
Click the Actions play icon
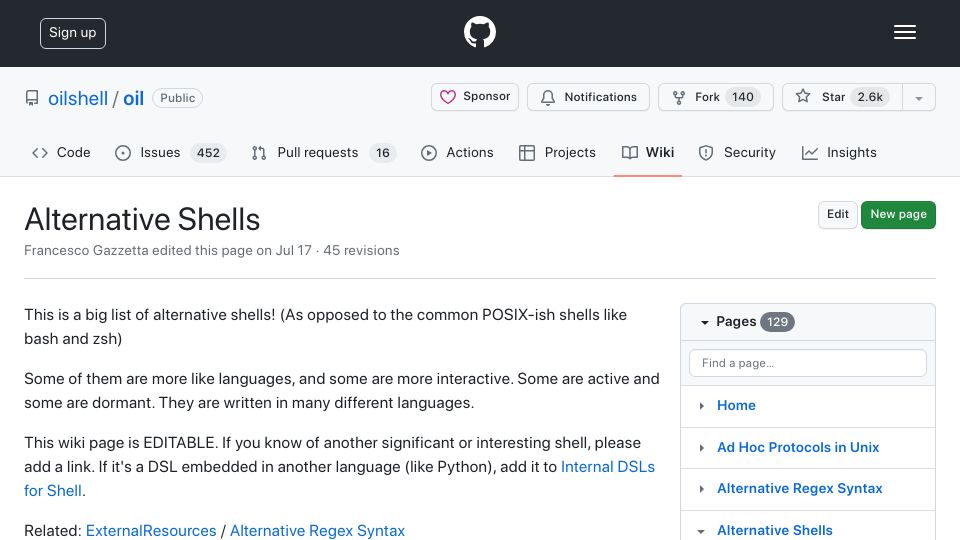429,152
